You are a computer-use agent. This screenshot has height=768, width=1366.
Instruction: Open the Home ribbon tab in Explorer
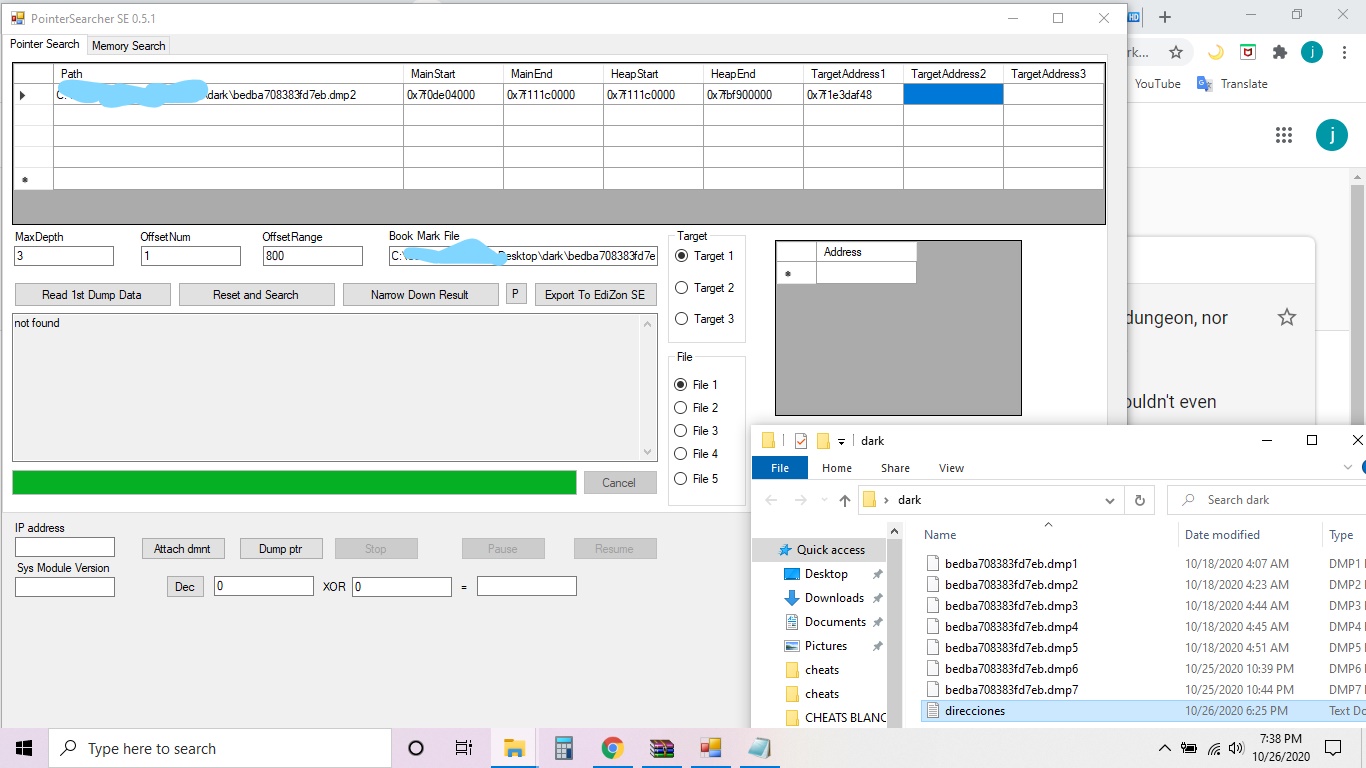coord(837,468)
